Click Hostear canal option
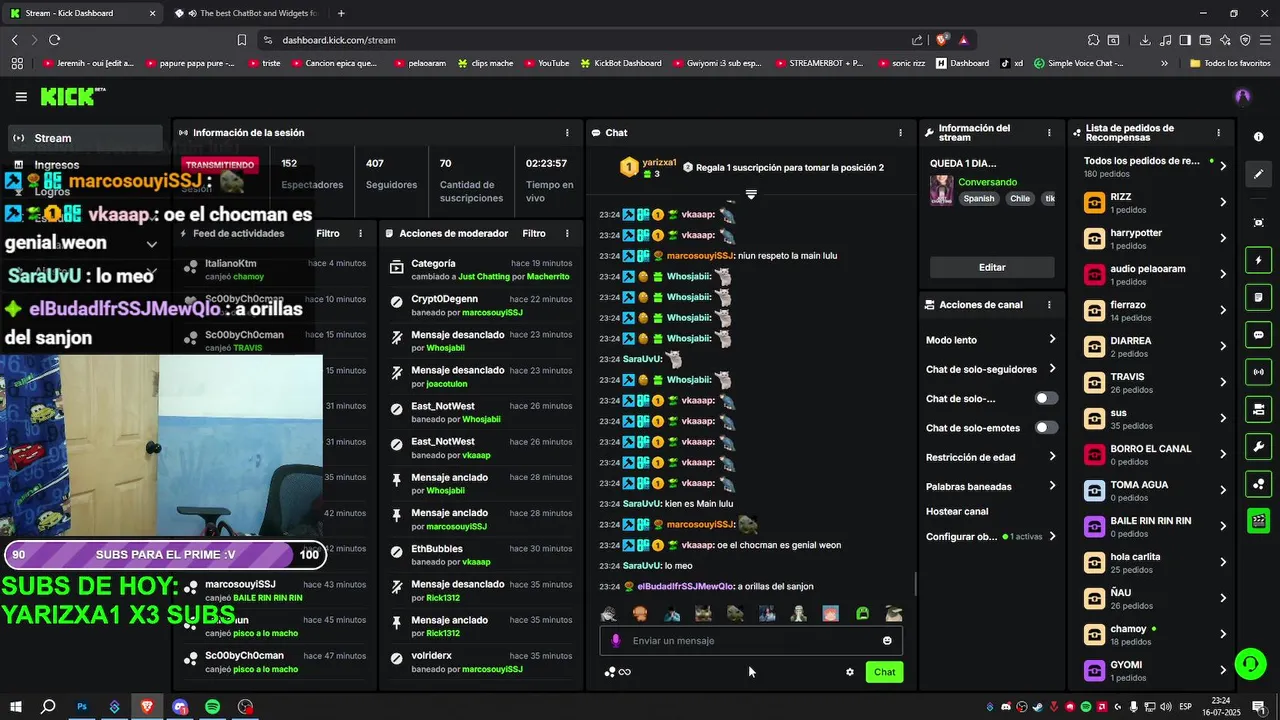The width and height of the screenshot is (1280, 720). (957, 511)
